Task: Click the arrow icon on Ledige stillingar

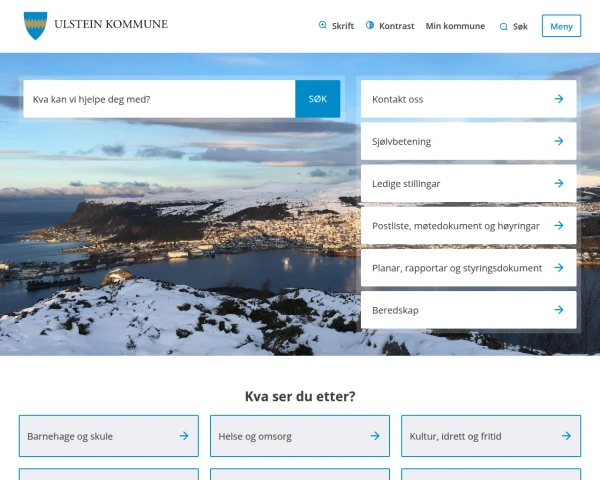Action: 559,183
